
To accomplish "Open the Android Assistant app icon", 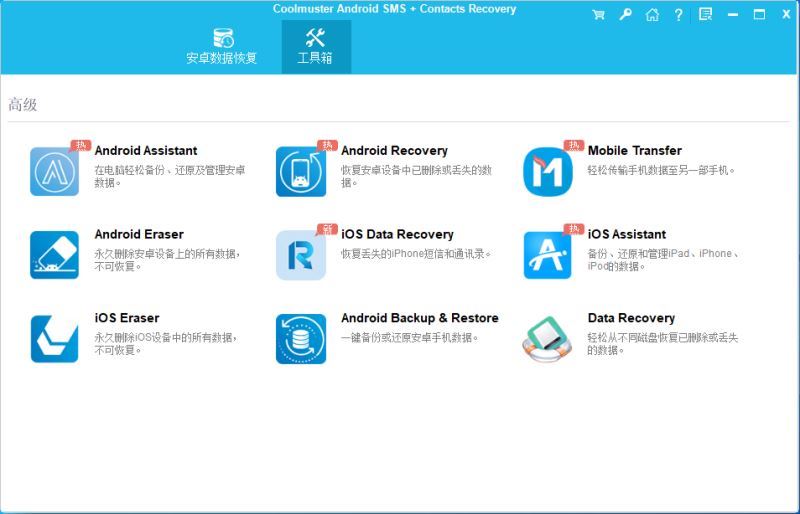I will click(55, 172).
